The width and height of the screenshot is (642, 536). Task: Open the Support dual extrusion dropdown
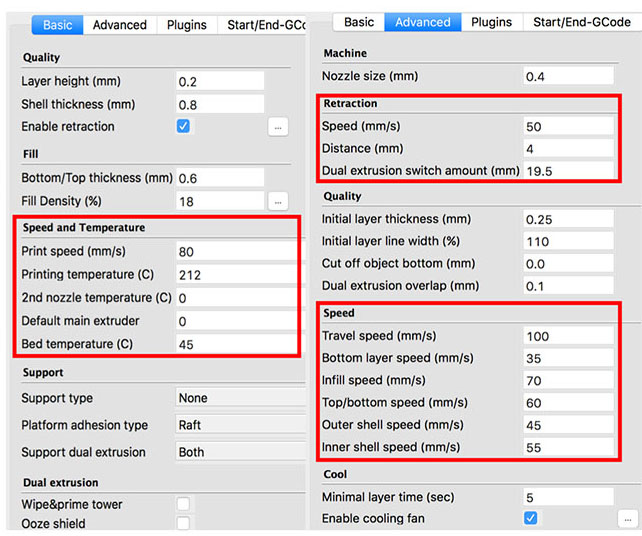241,452
